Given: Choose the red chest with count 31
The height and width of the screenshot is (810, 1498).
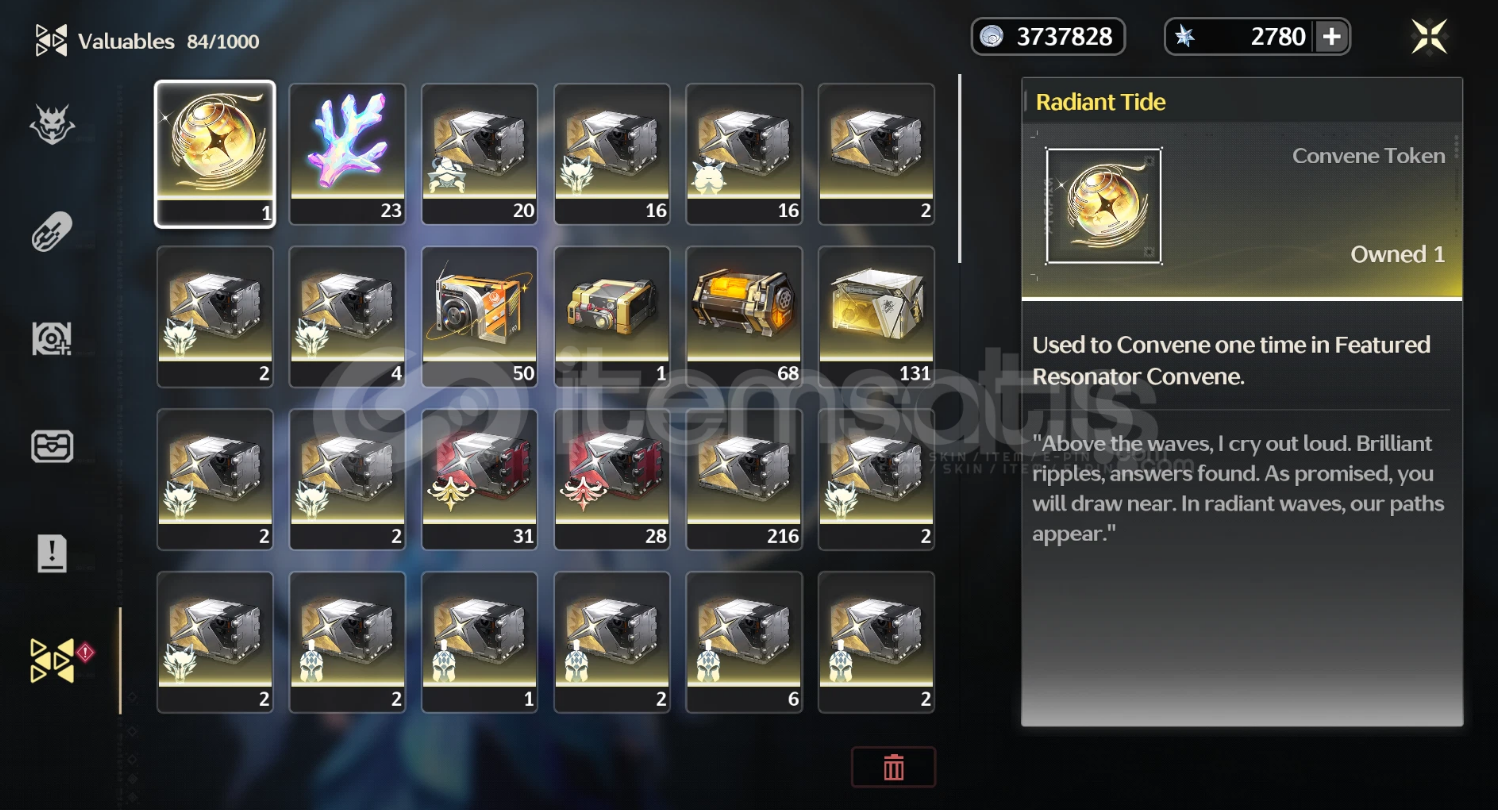Looking at the screenshot, I should click(x=479, y=479).
